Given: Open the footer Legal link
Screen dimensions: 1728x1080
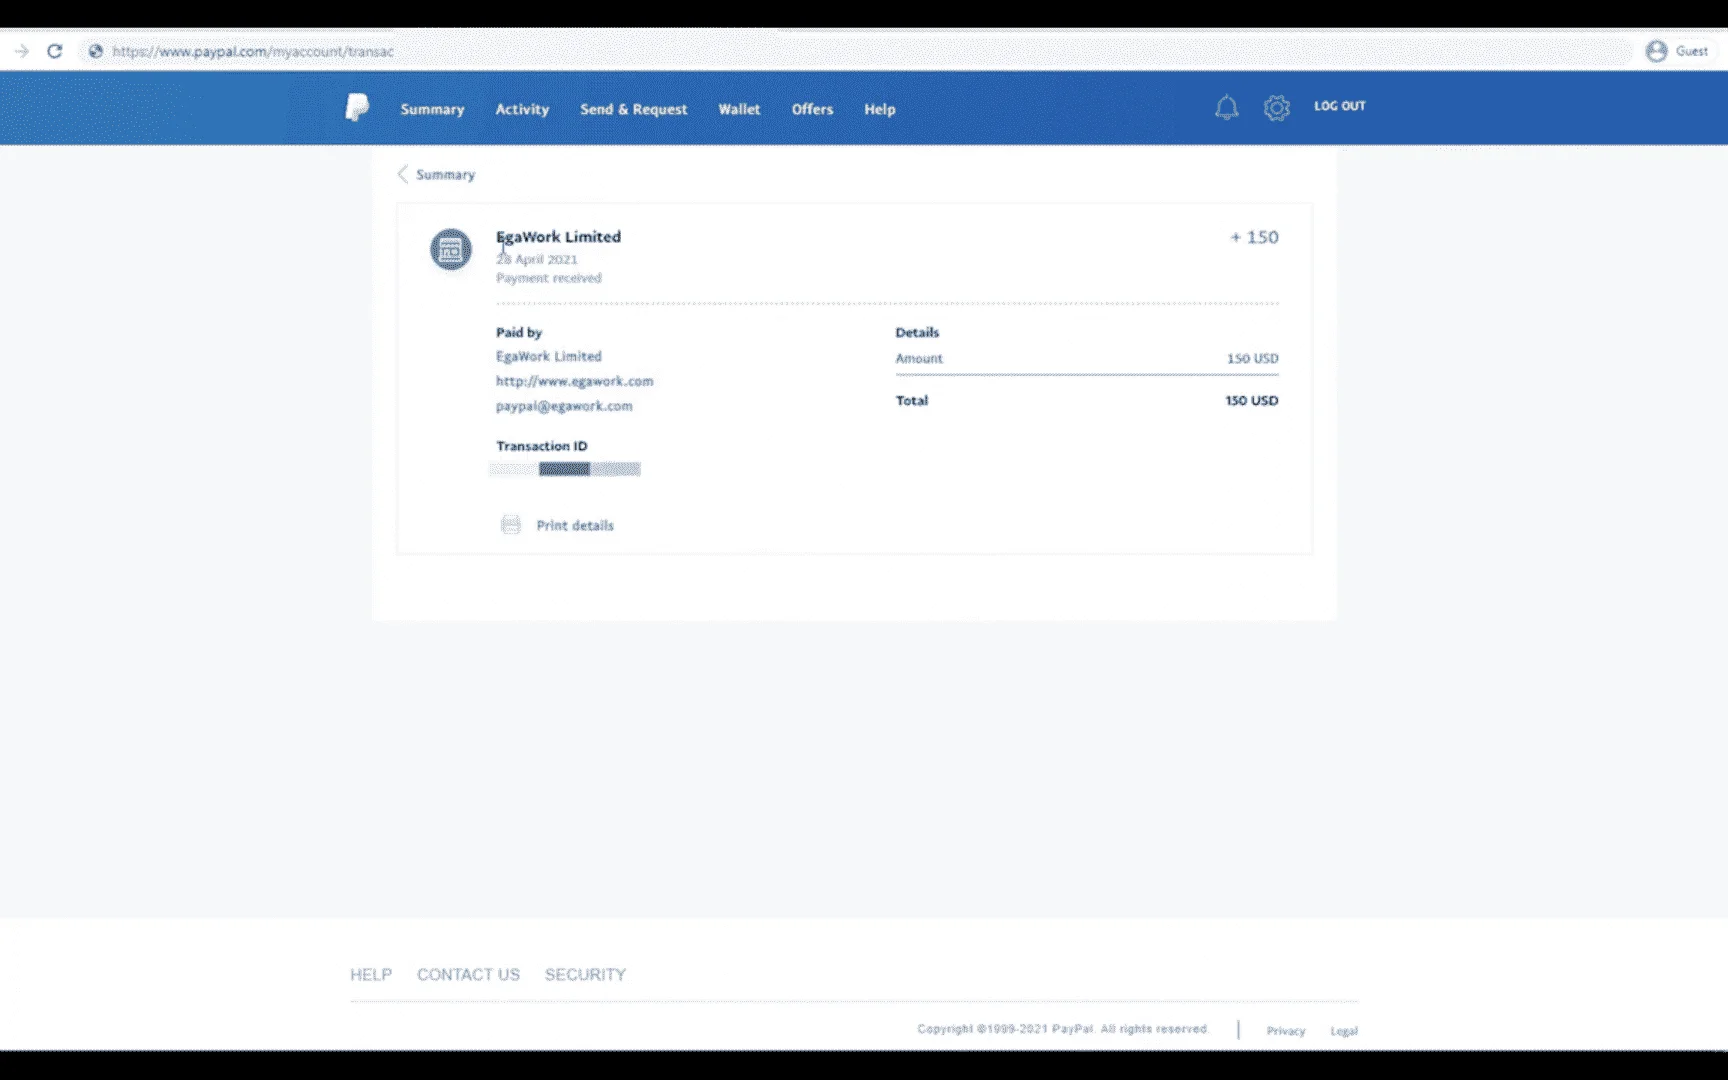Looking at the screenshot, I should [1344, 1030].
